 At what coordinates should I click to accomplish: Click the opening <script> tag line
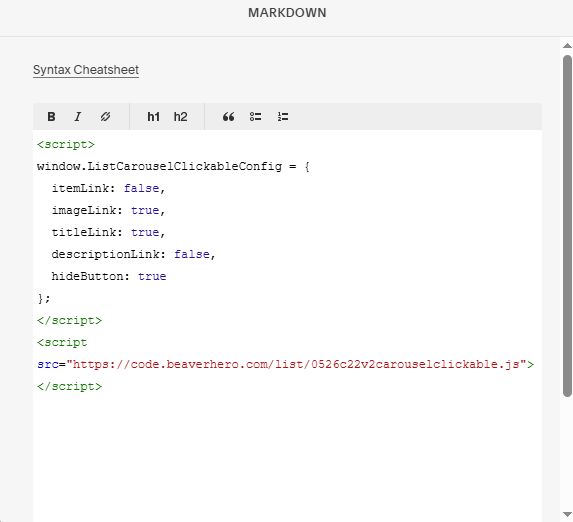(x=66, y=144)
